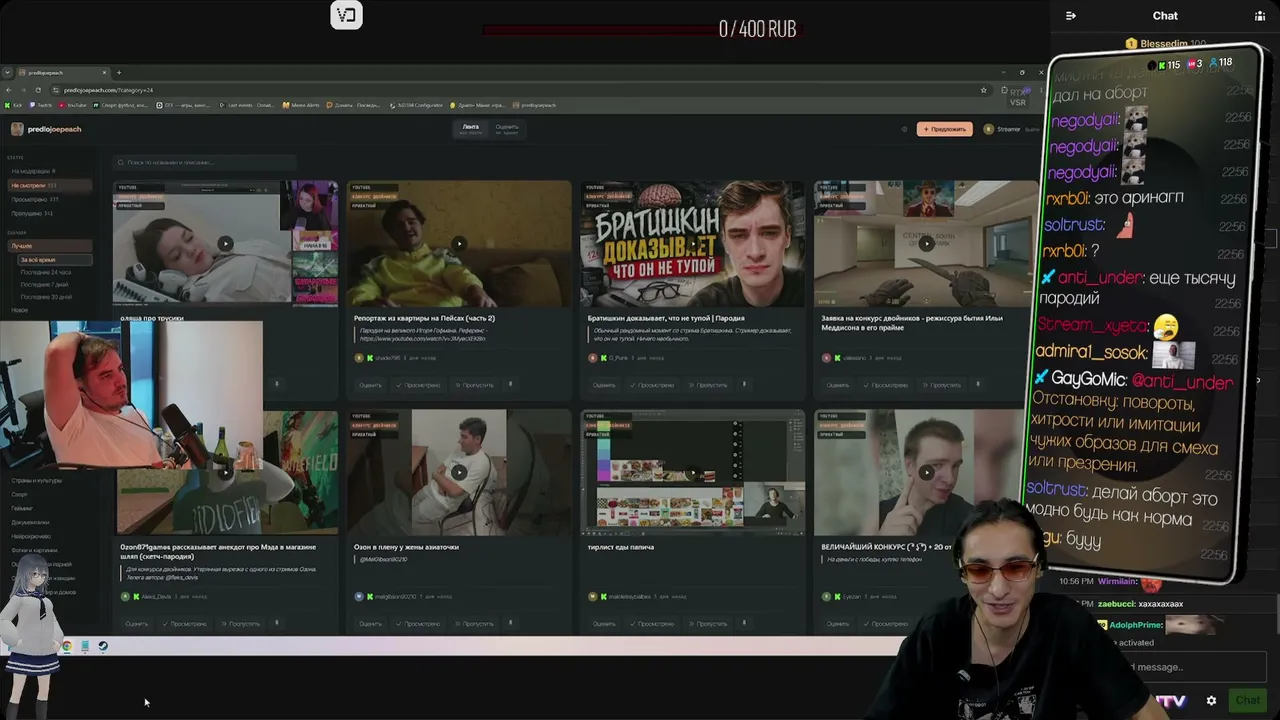
Task: Play the Братишкин доказывает video
Action: 692,243
